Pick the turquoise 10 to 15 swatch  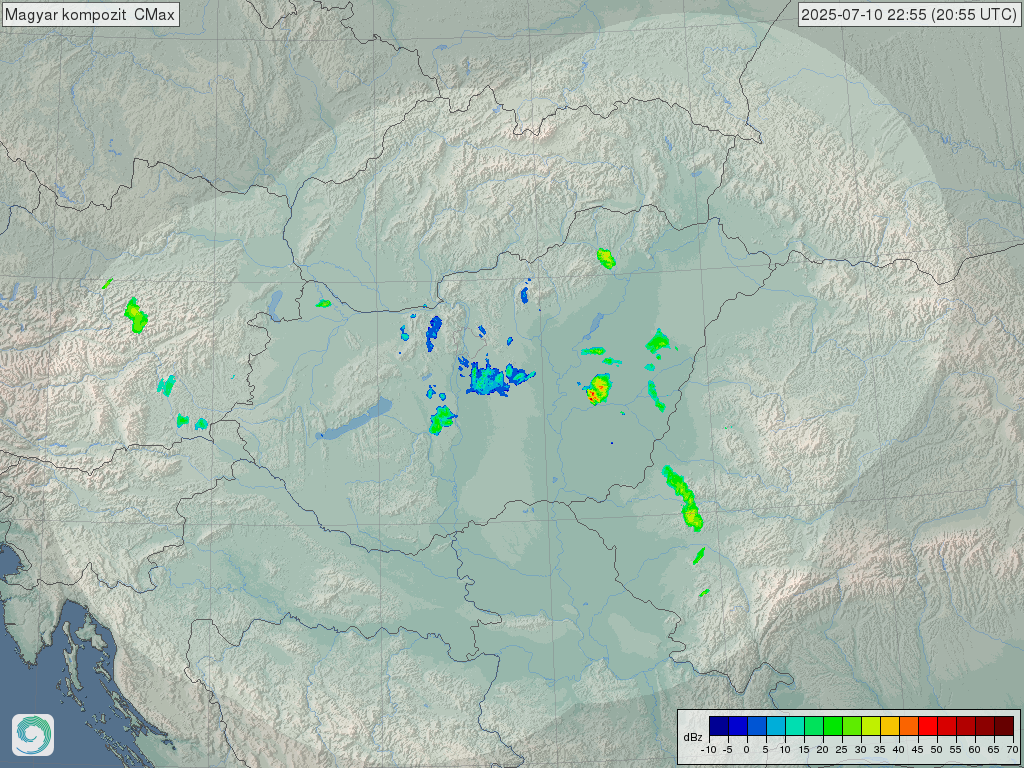795,726
